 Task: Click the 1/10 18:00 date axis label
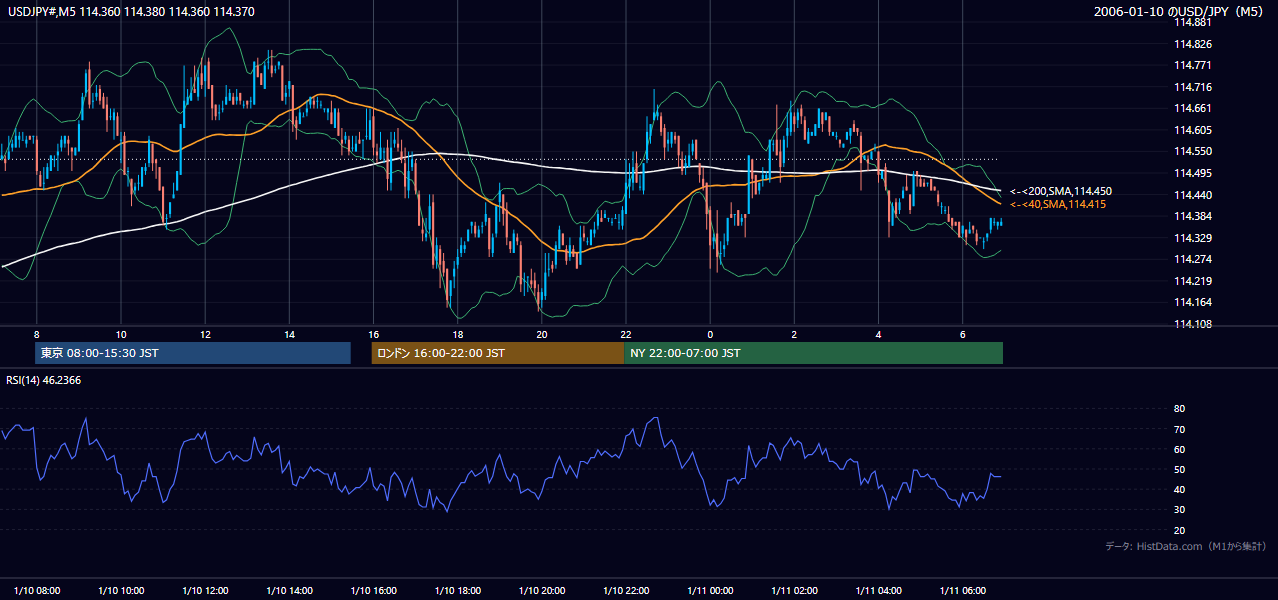457,591
